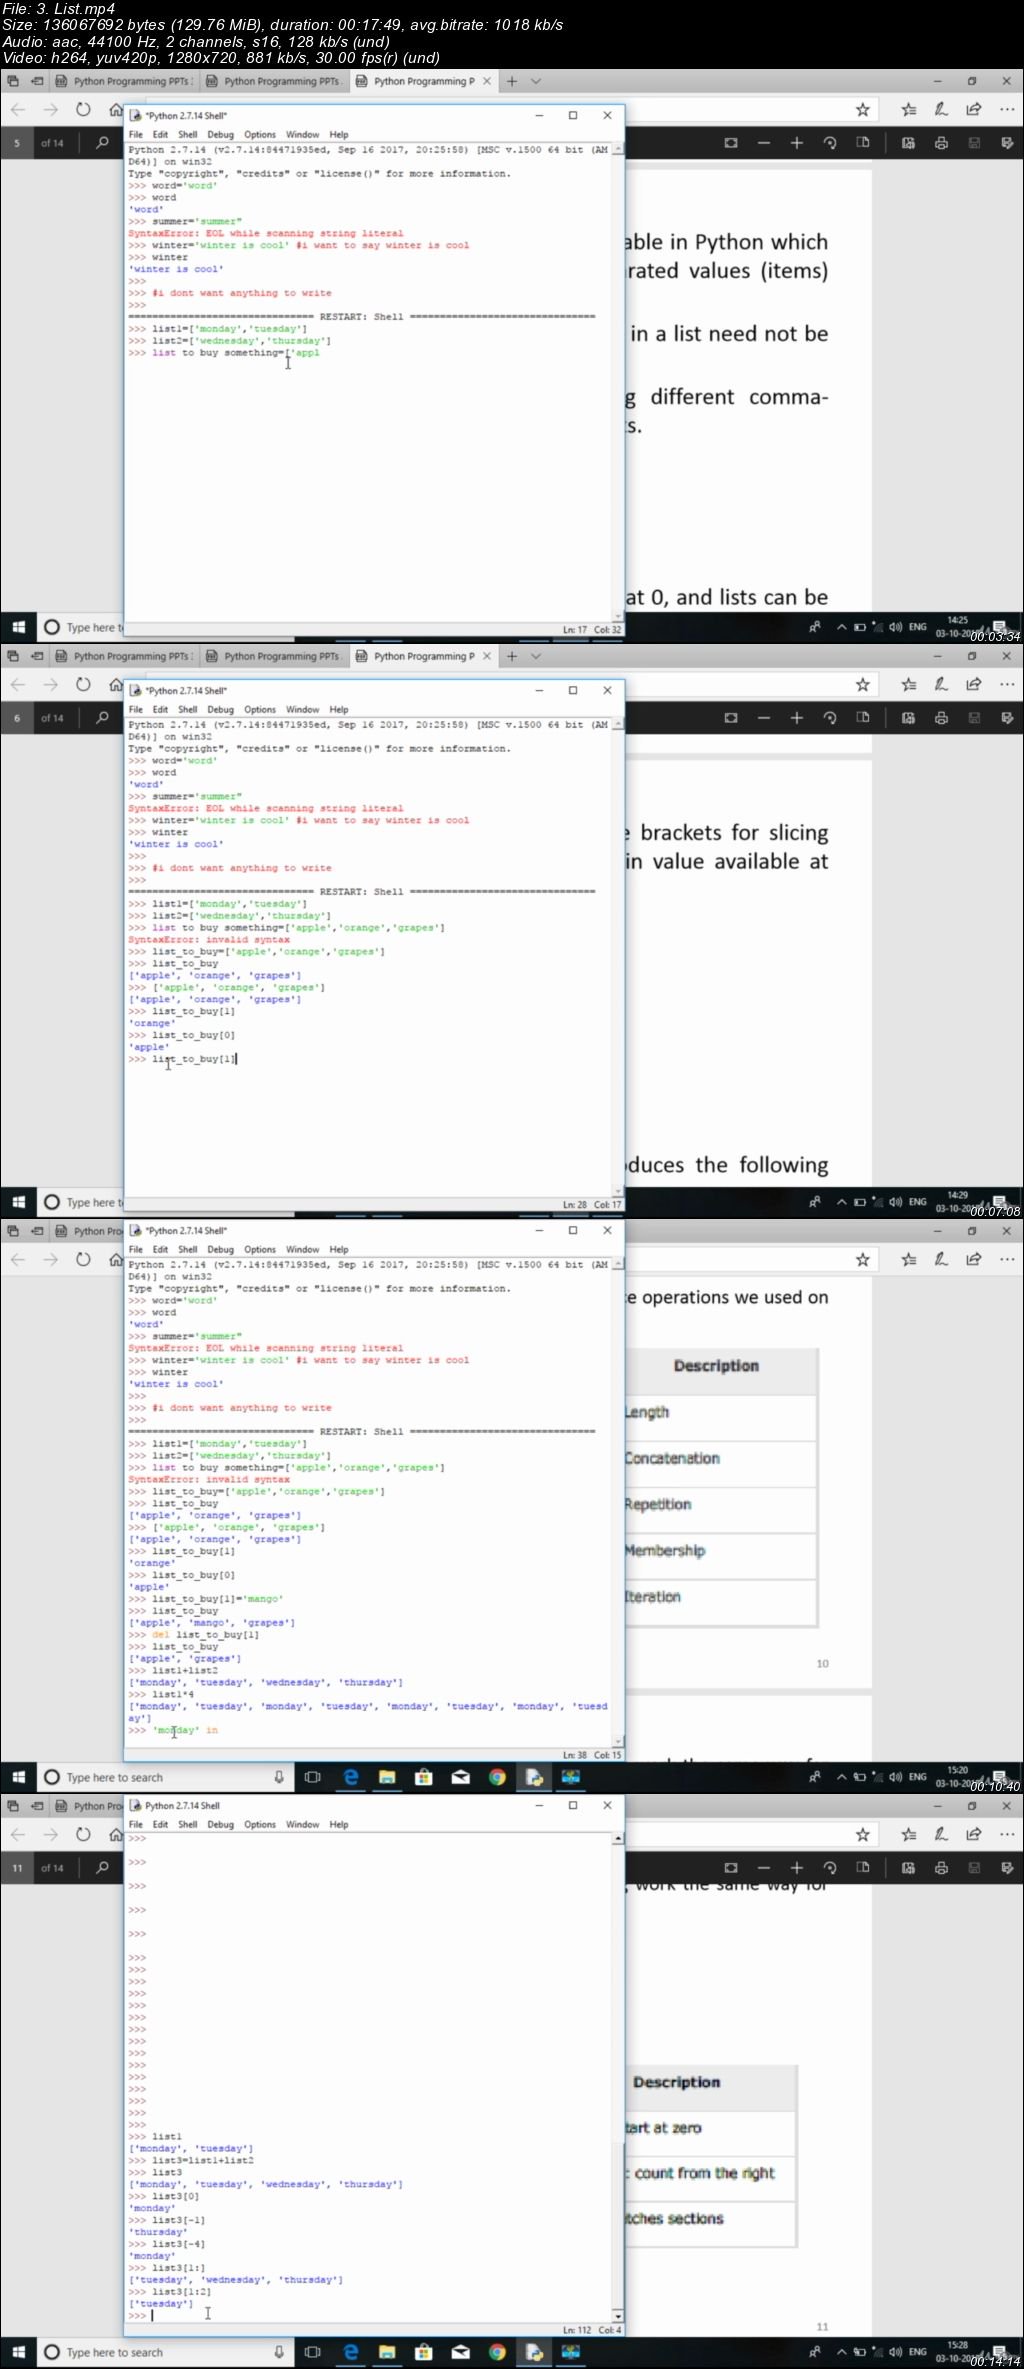Click new tab plus button in 00:03:34 frame
This screenshot has height=2369, width=1024.
point(512,82)
